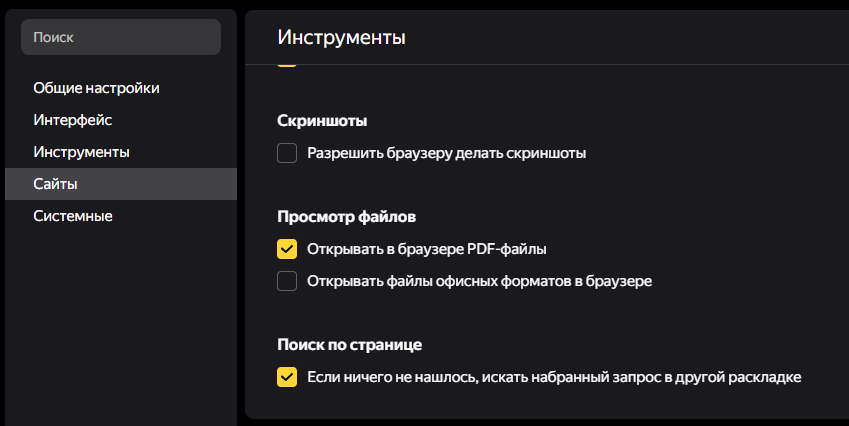Open Общие настройки in the sidebar
Viewport: 849px width, 426px height.
point(96,88)
